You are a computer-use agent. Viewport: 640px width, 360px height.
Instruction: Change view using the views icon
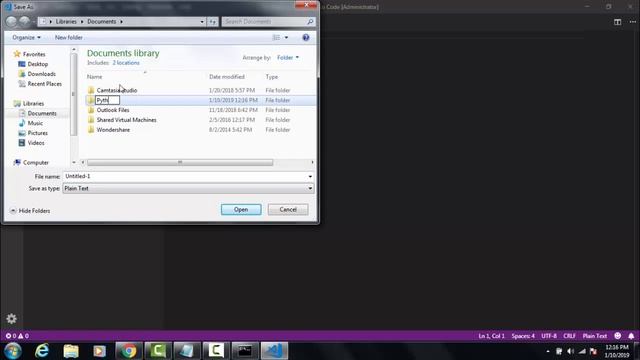click(276, 38)
